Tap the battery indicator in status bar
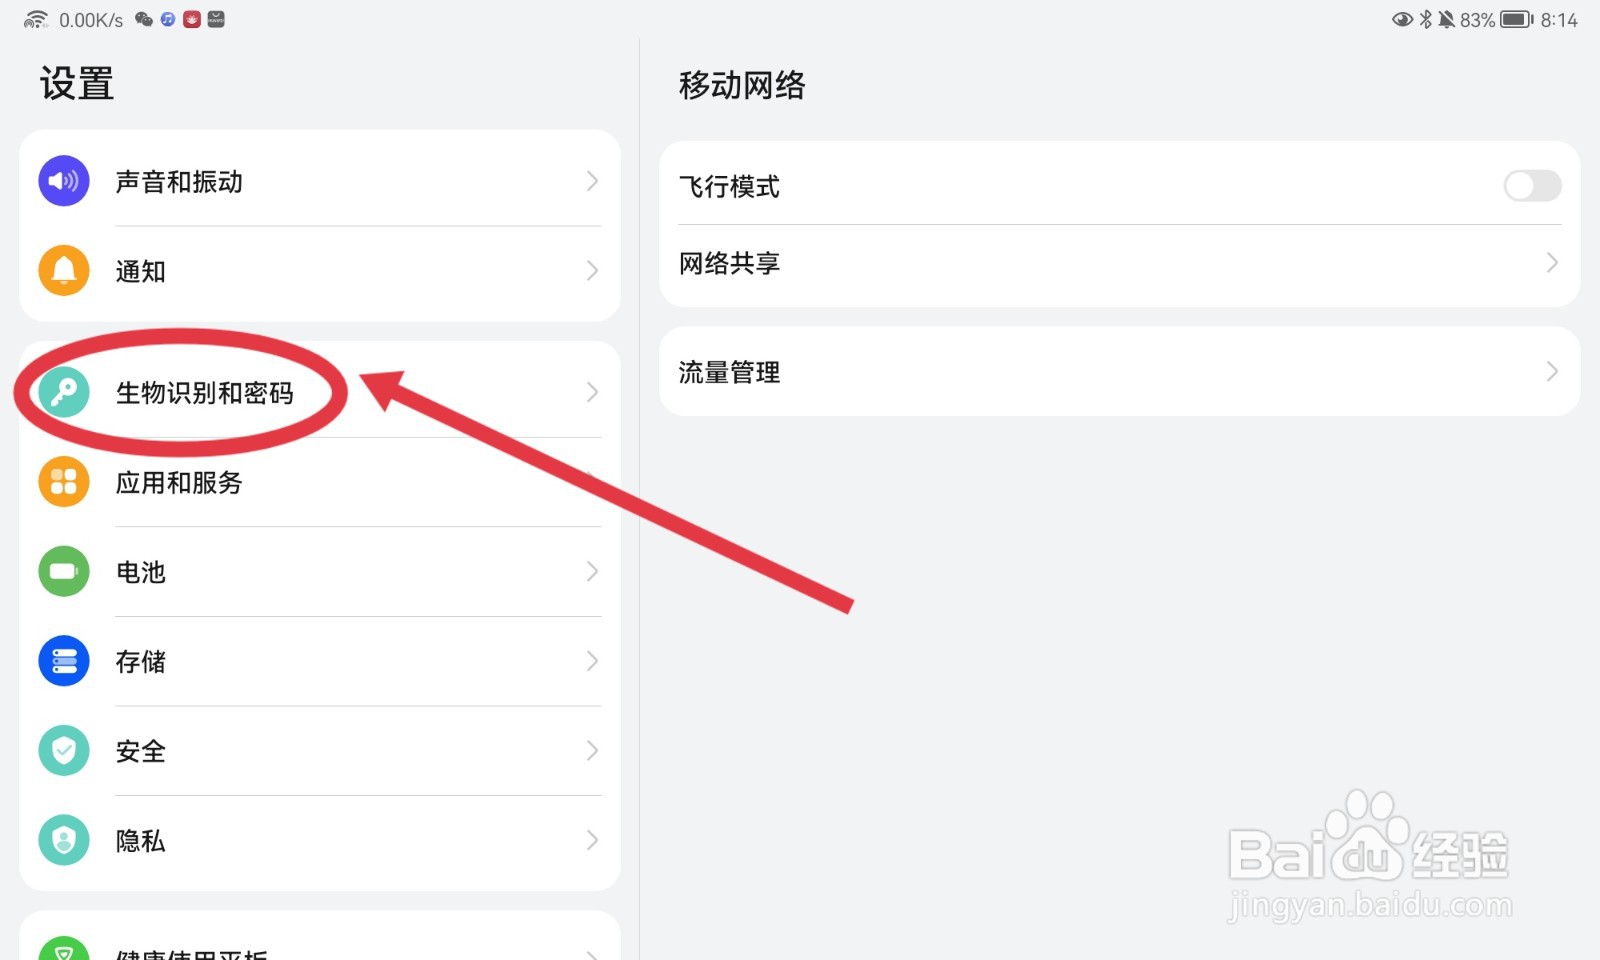This screenshot has height=960, width=1600. pyautogui.click(x=1516, y=19)
